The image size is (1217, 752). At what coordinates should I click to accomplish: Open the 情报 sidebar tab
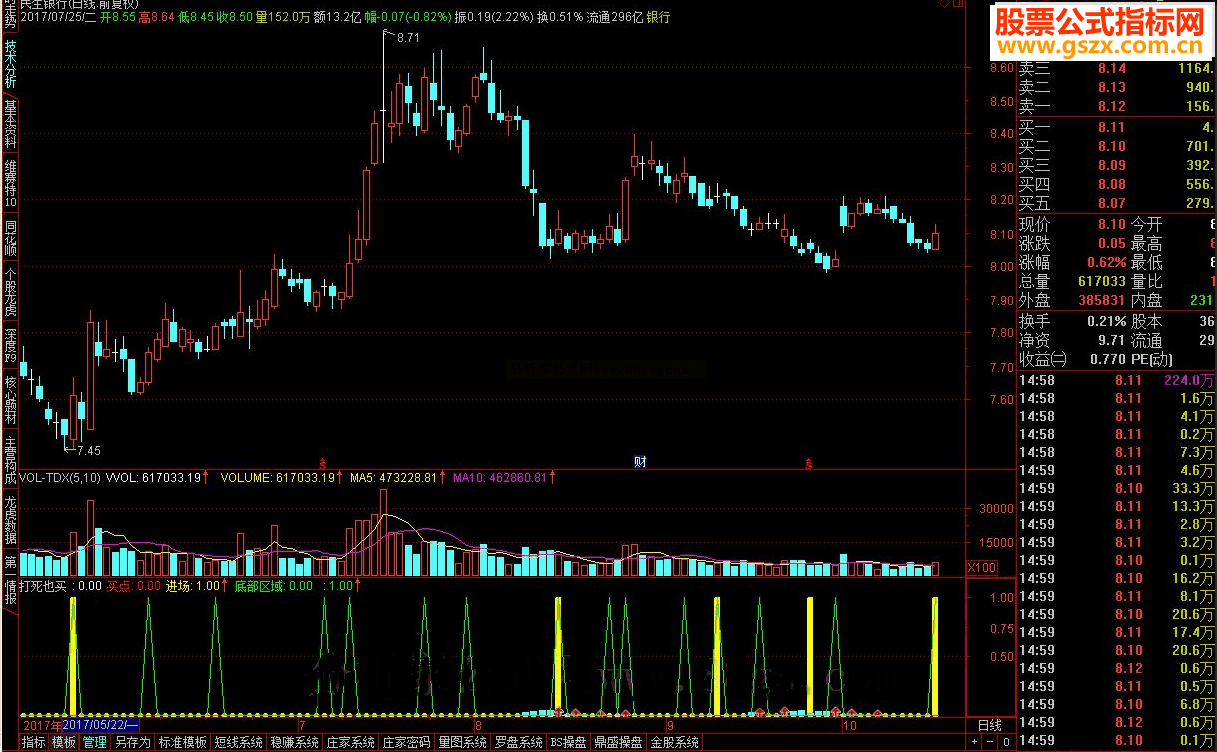[x=10, y=591]
